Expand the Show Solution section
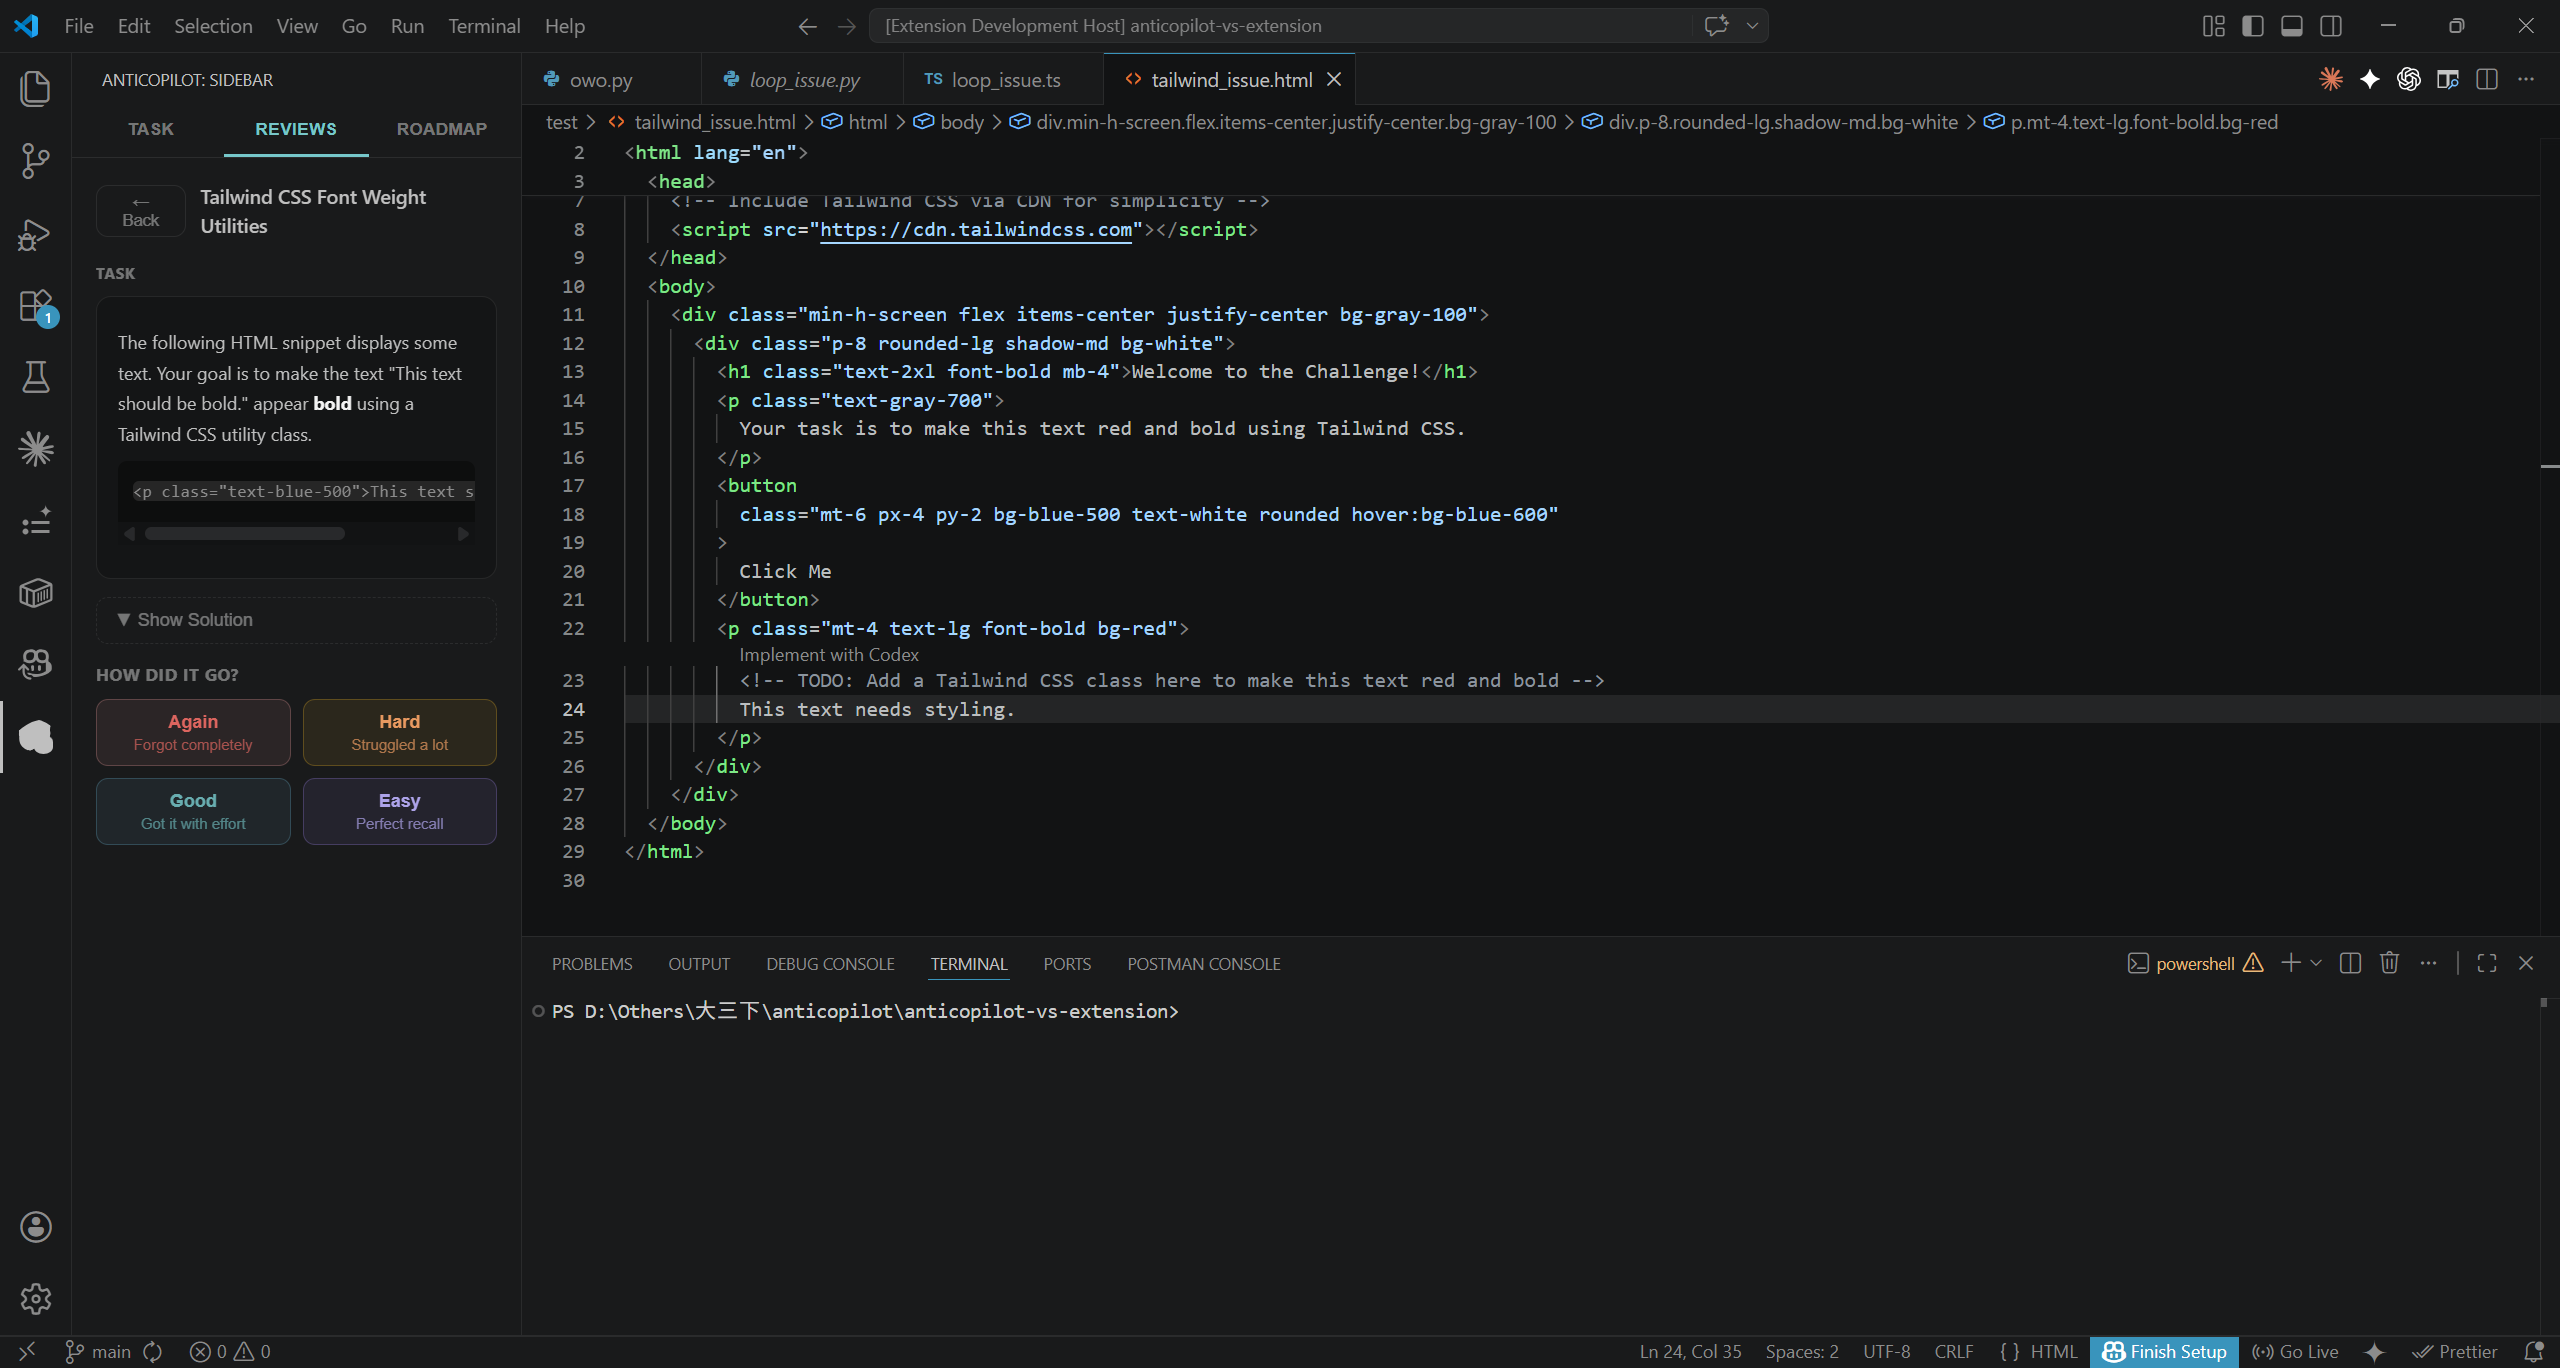This screenshot has height=1368, width=2560. pos(296,620)
